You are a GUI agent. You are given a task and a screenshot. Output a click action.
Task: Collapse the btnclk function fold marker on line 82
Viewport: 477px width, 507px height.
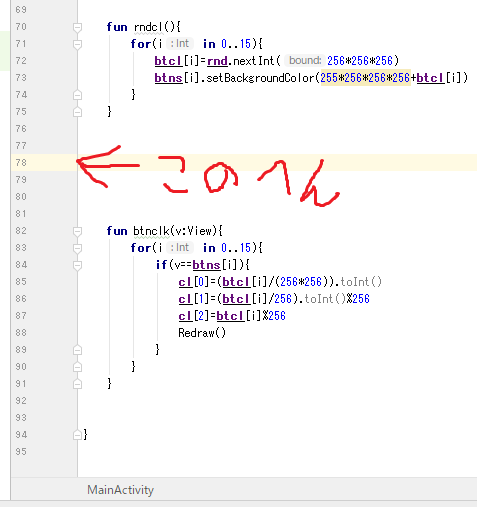[x=77, y=231]
